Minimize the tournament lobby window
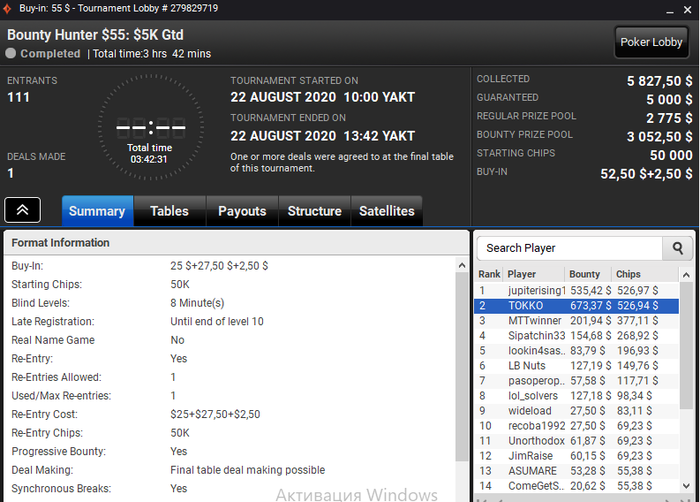Viewport: 700px width, 502px height. (670, 10)
